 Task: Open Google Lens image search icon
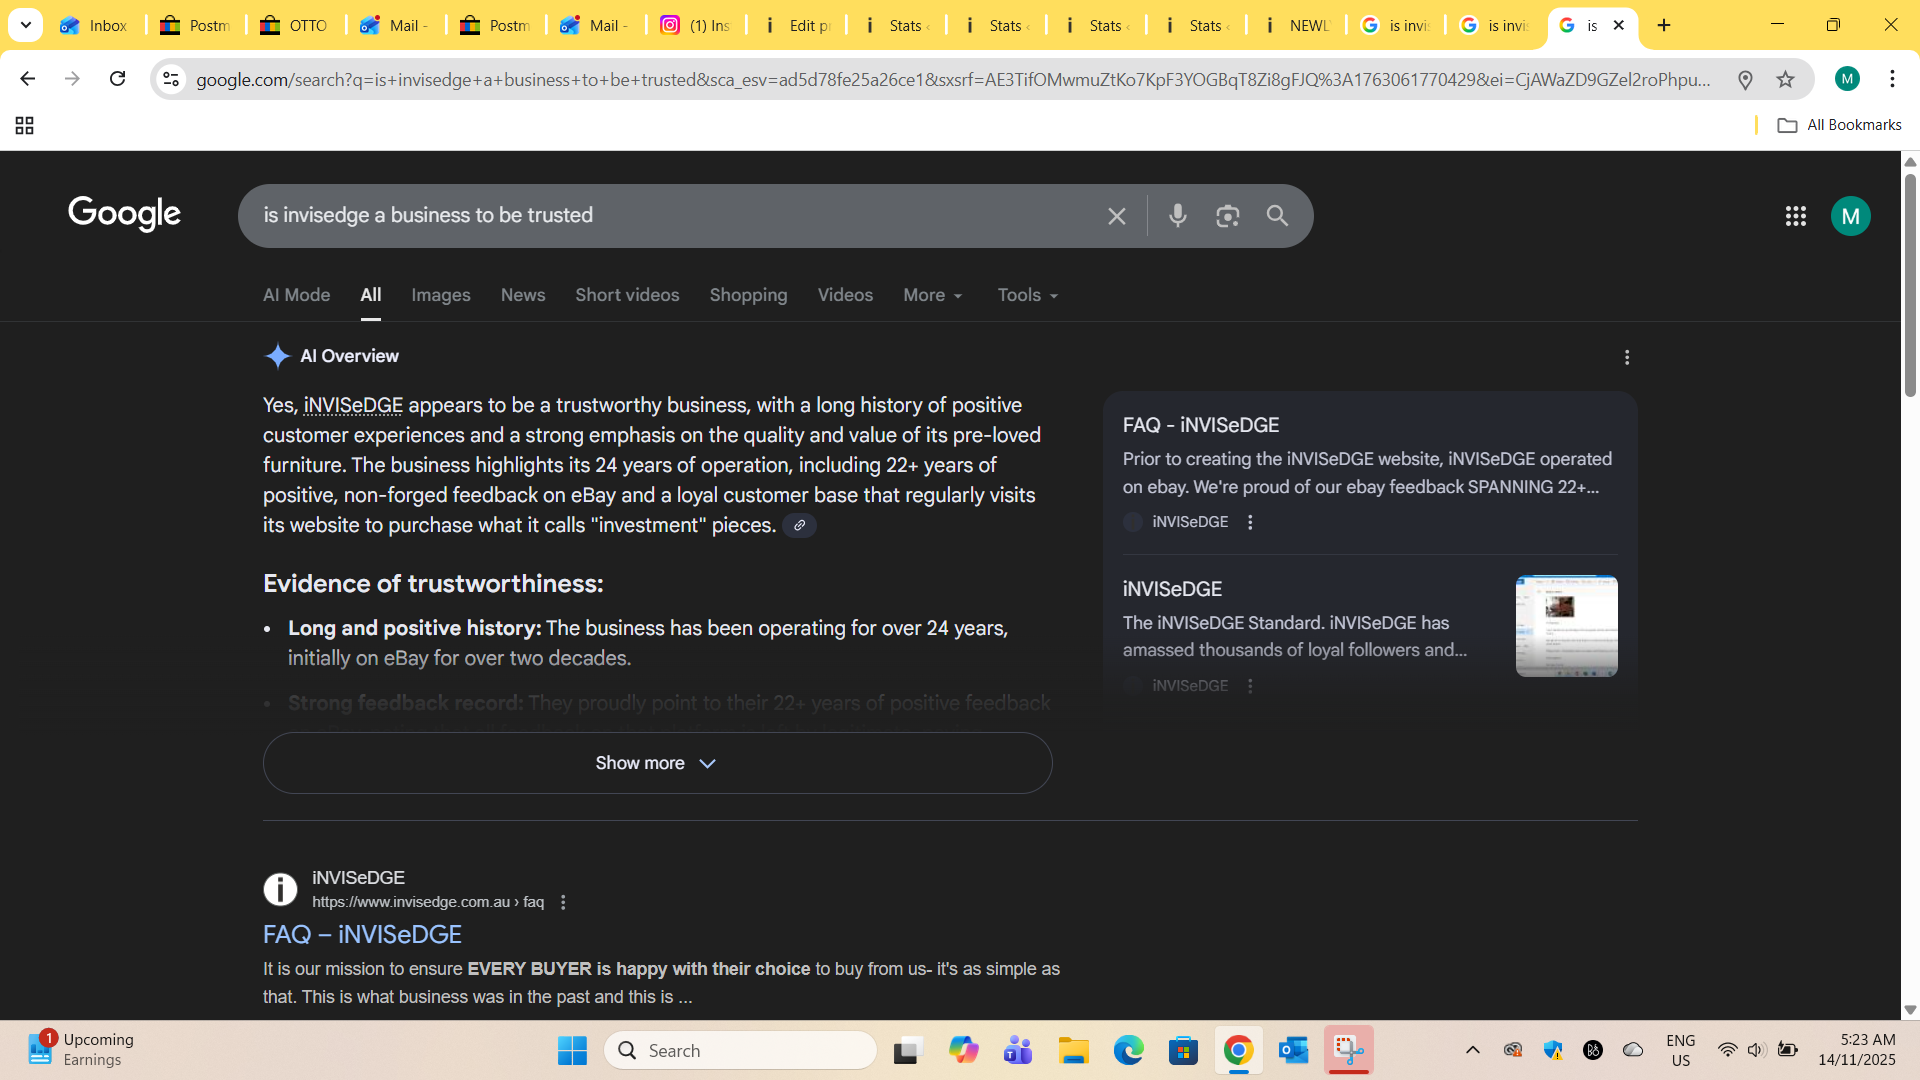pos(1227,216)
